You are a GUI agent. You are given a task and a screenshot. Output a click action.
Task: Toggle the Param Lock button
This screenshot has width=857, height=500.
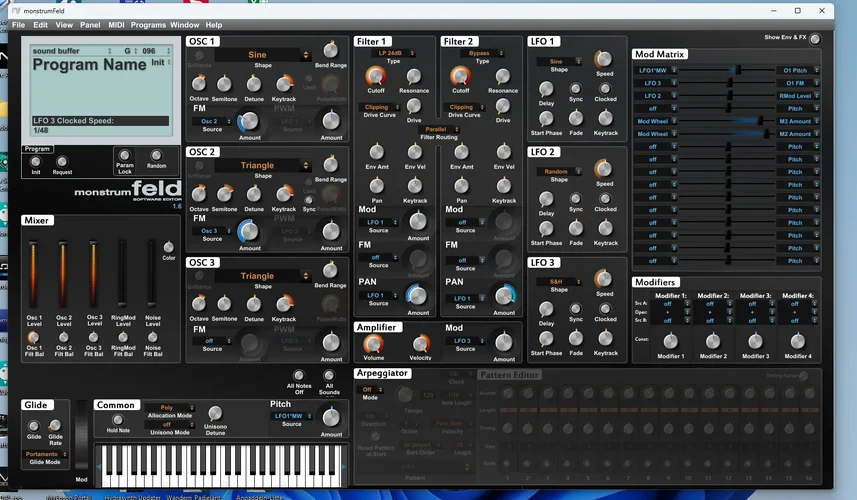click(x=125, y=156)
